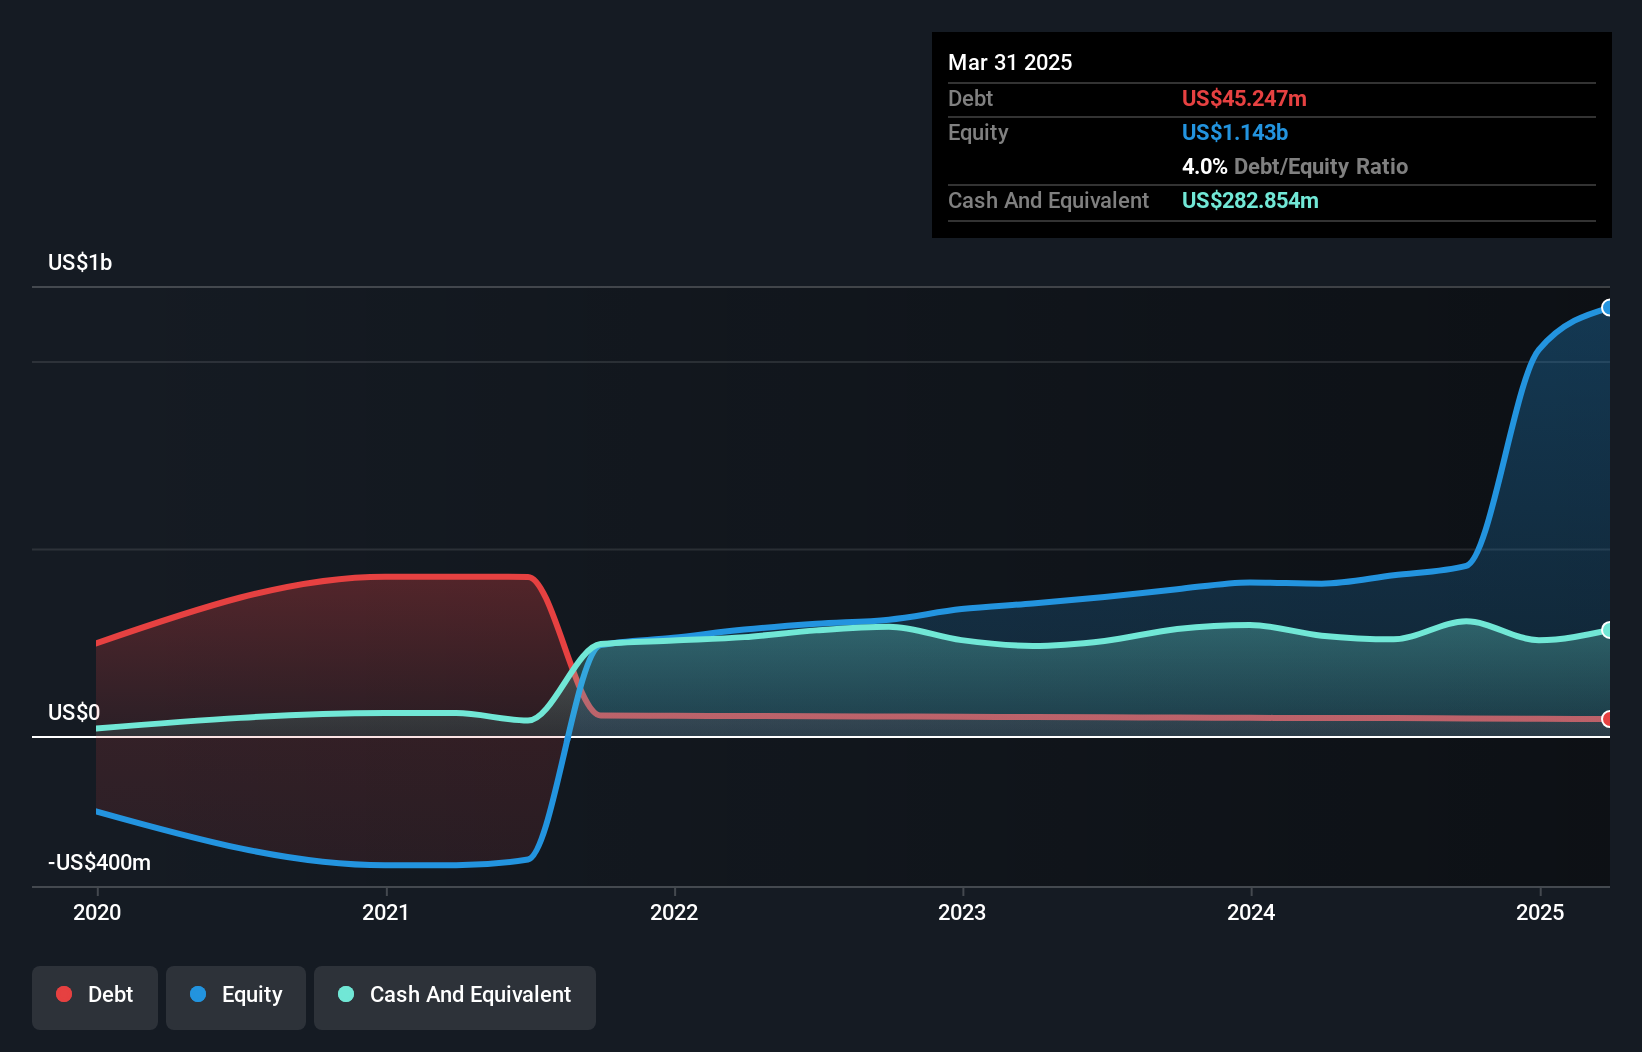1642x1052 pixels.
Task: Click the 2020 x-axis label
Action: 97,912
